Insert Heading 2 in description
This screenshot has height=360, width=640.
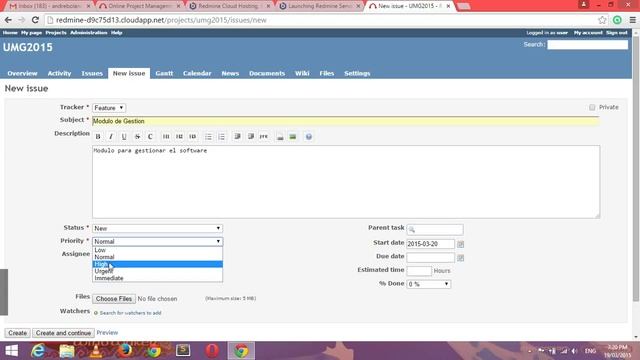179,137
